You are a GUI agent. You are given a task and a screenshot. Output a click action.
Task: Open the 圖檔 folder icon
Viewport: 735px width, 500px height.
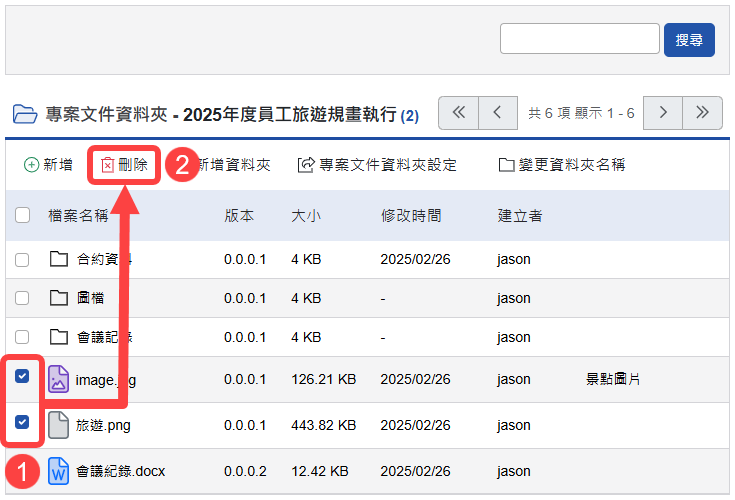point(58,298)
